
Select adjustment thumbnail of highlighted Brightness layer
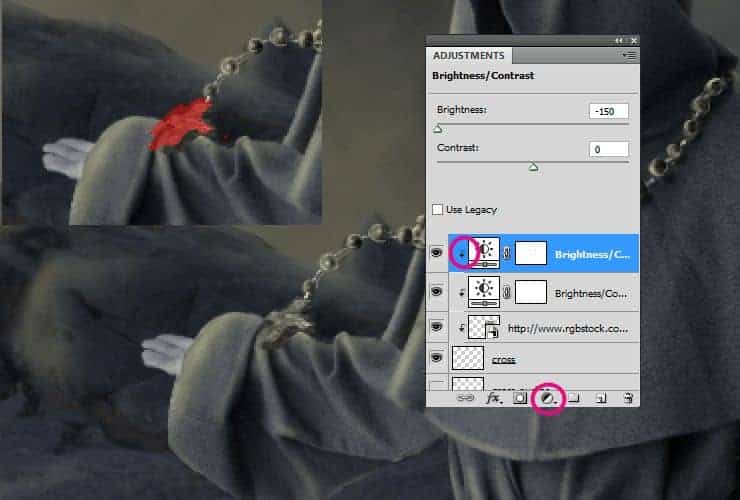point(484,253)
